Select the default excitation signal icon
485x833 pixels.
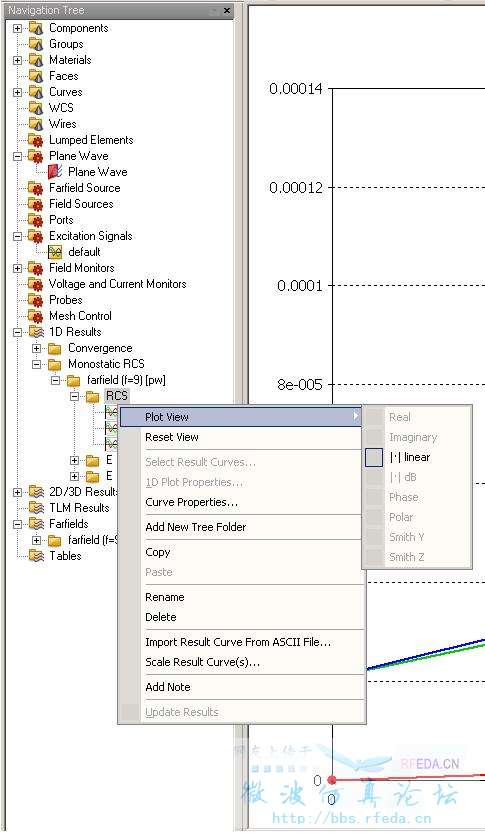click(x=55, y=252)
